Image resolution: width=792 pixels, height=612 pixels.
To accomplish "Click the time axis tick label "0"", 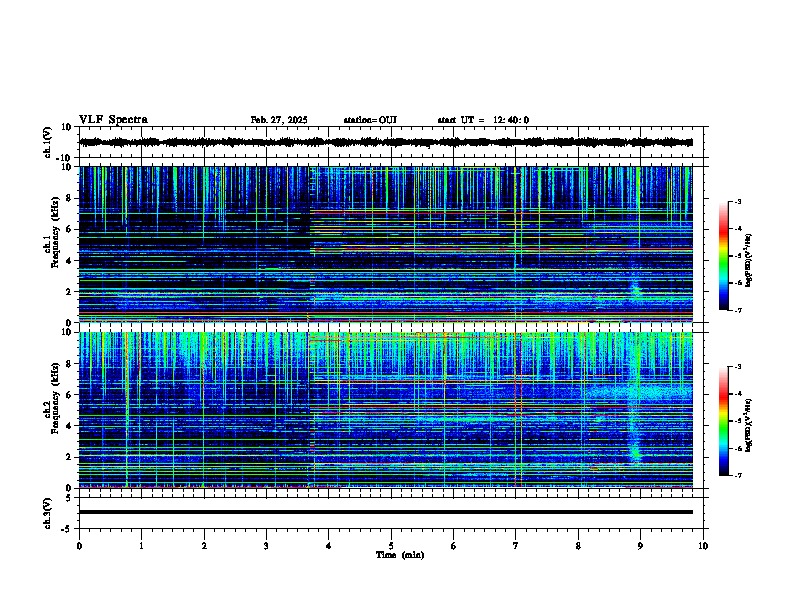I will [79, 546].
